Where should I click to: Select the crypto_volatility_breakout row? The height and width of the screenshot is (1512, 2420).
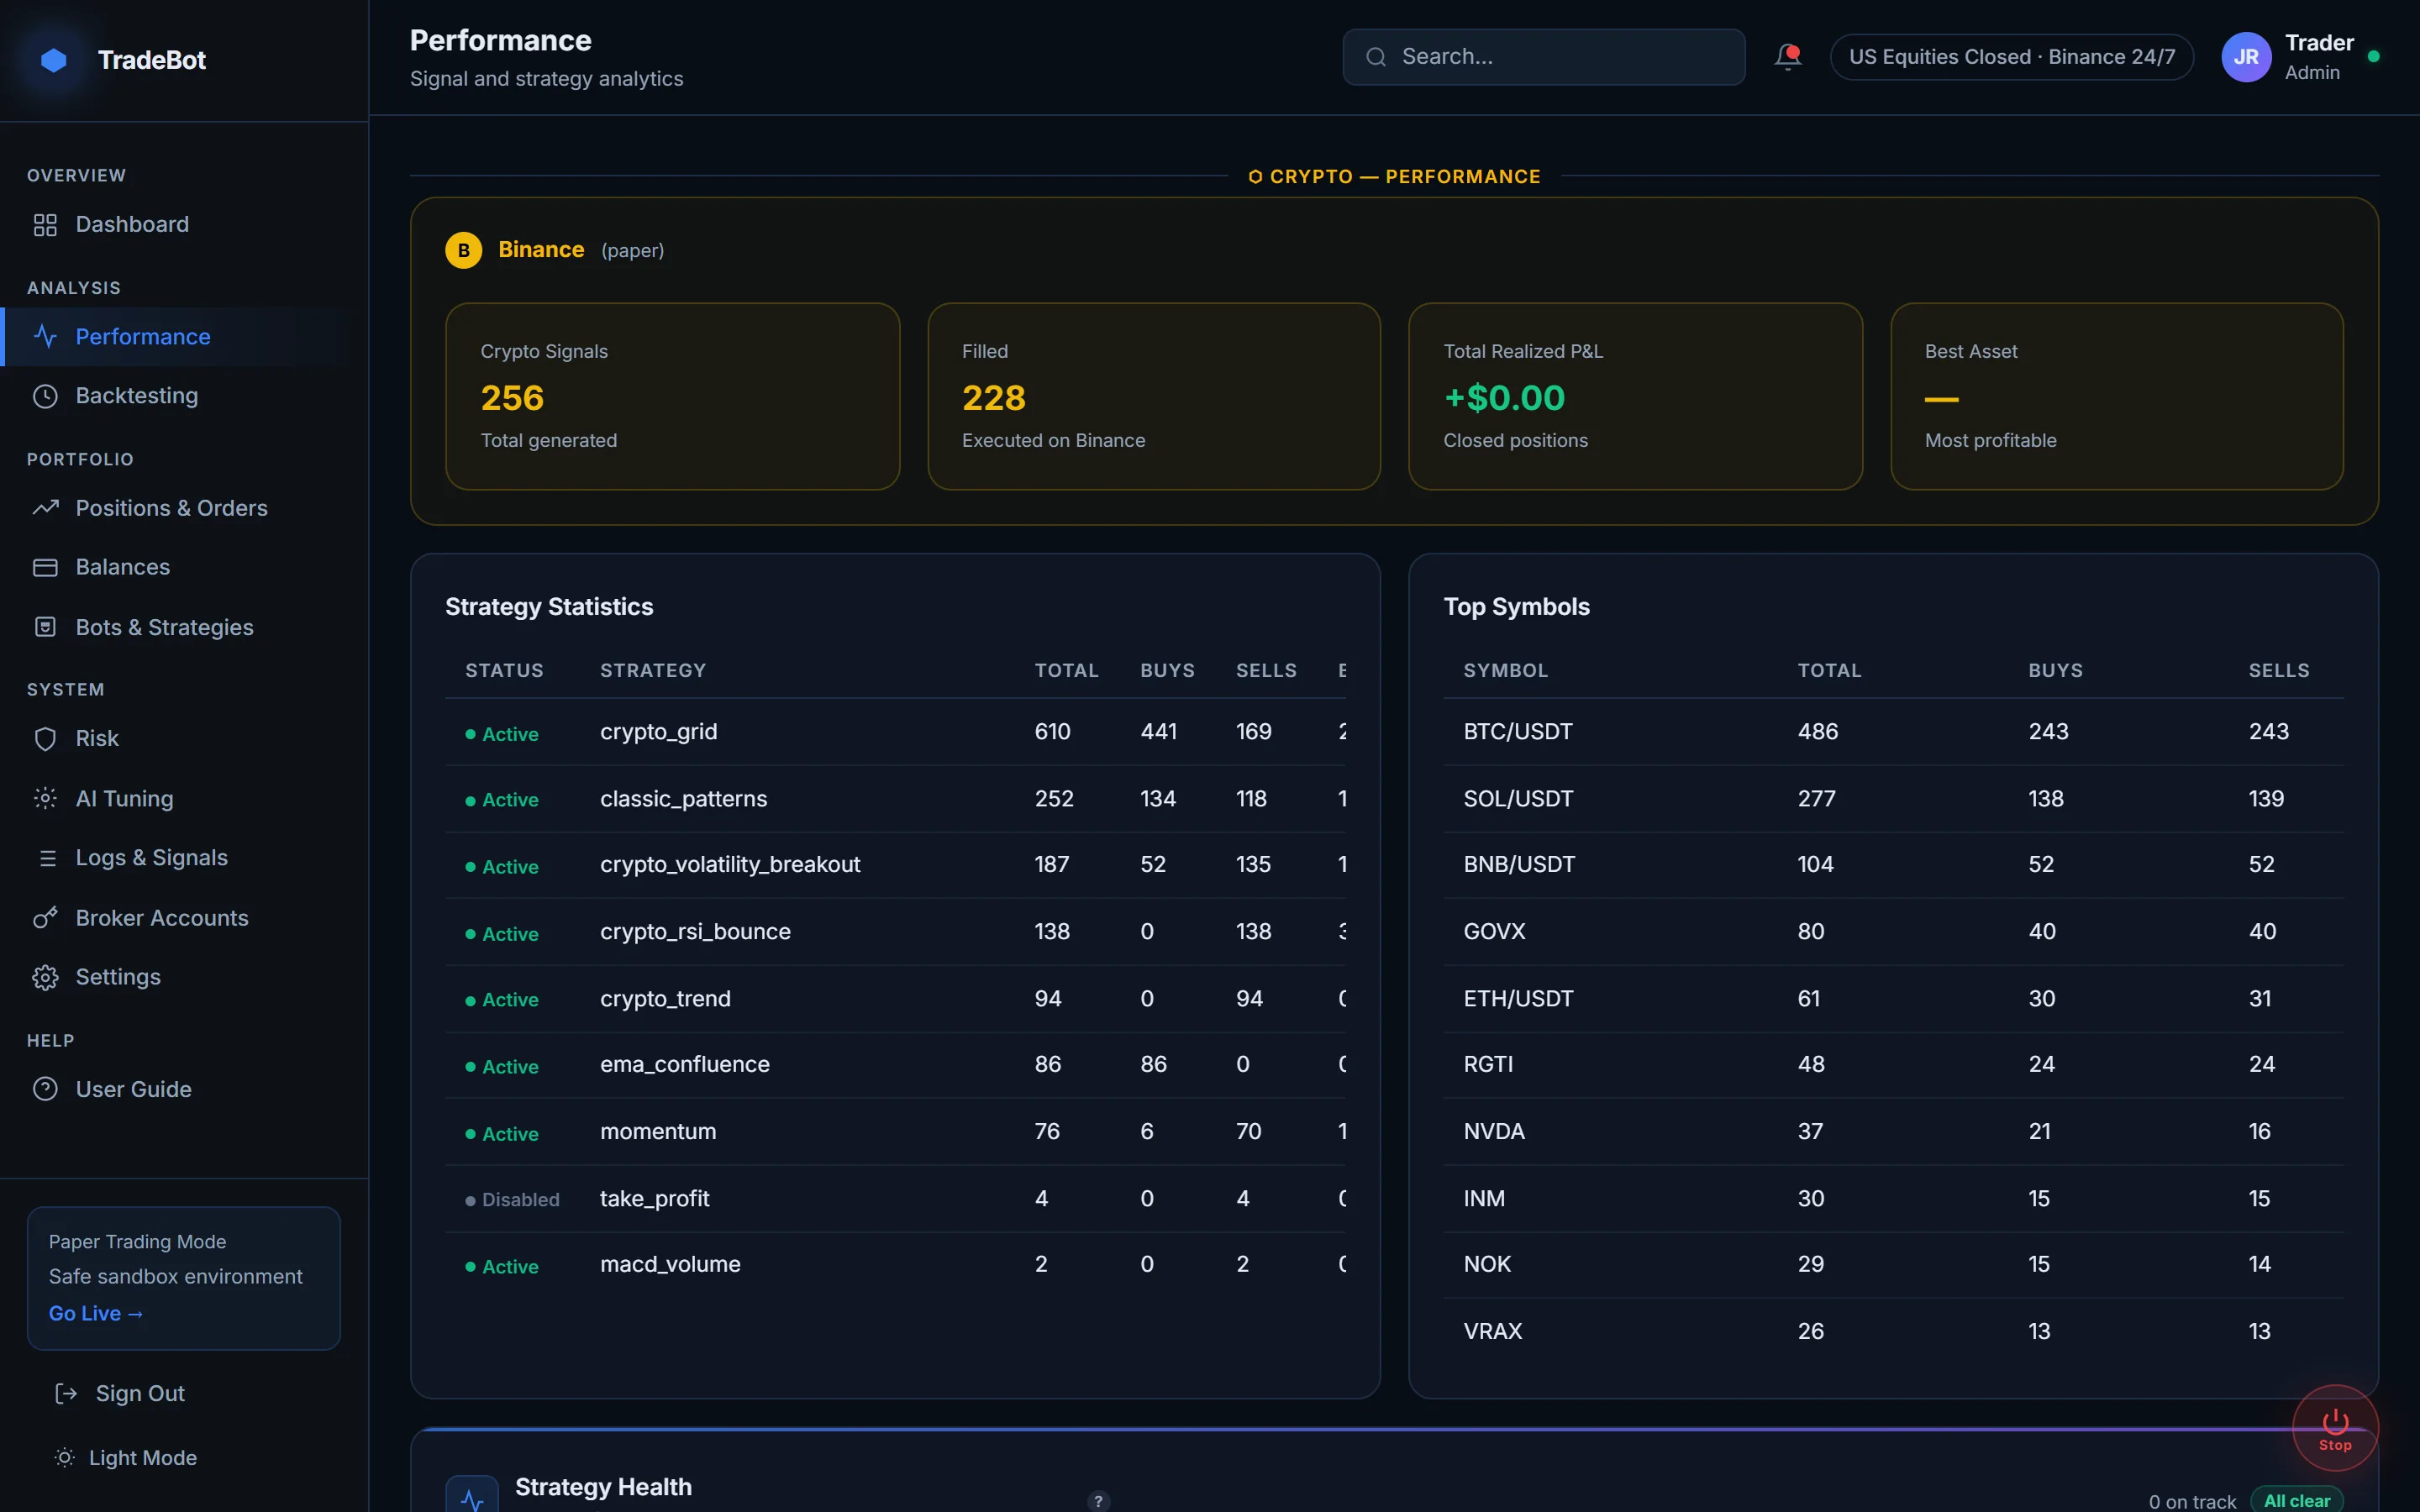coord(895,865)
